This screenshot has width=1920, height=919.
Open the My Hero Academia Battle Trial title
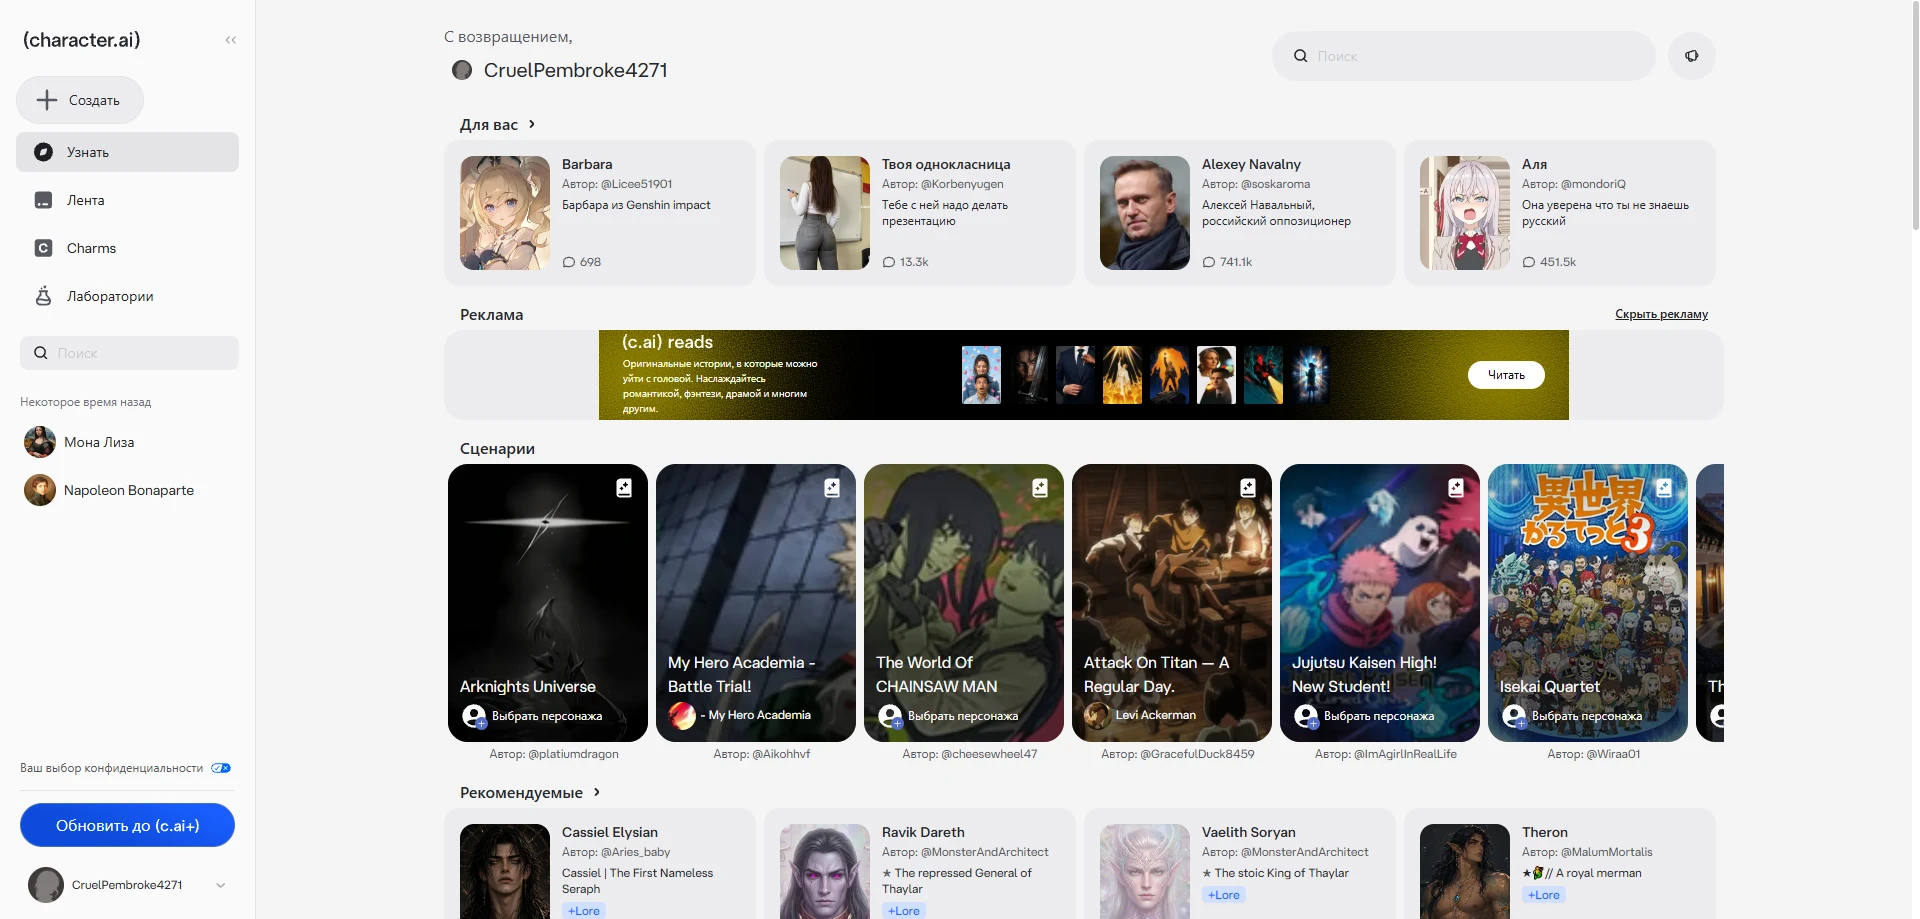point(741,674)
